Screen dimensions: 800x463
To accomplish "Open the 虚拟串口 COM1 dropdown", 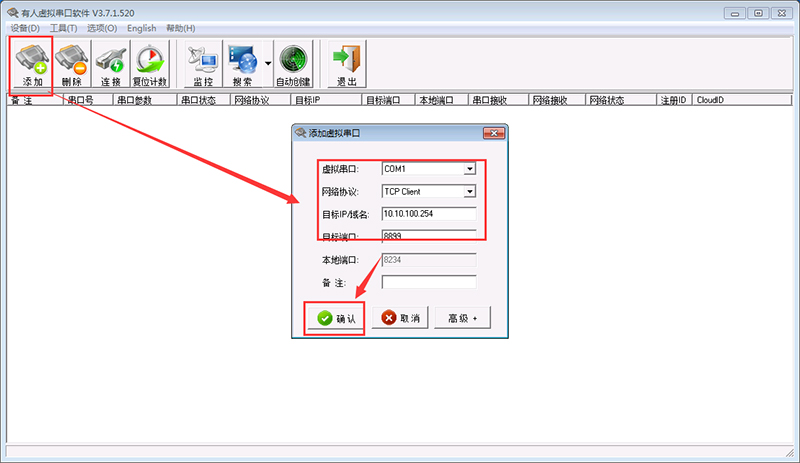I will (469, 169).
